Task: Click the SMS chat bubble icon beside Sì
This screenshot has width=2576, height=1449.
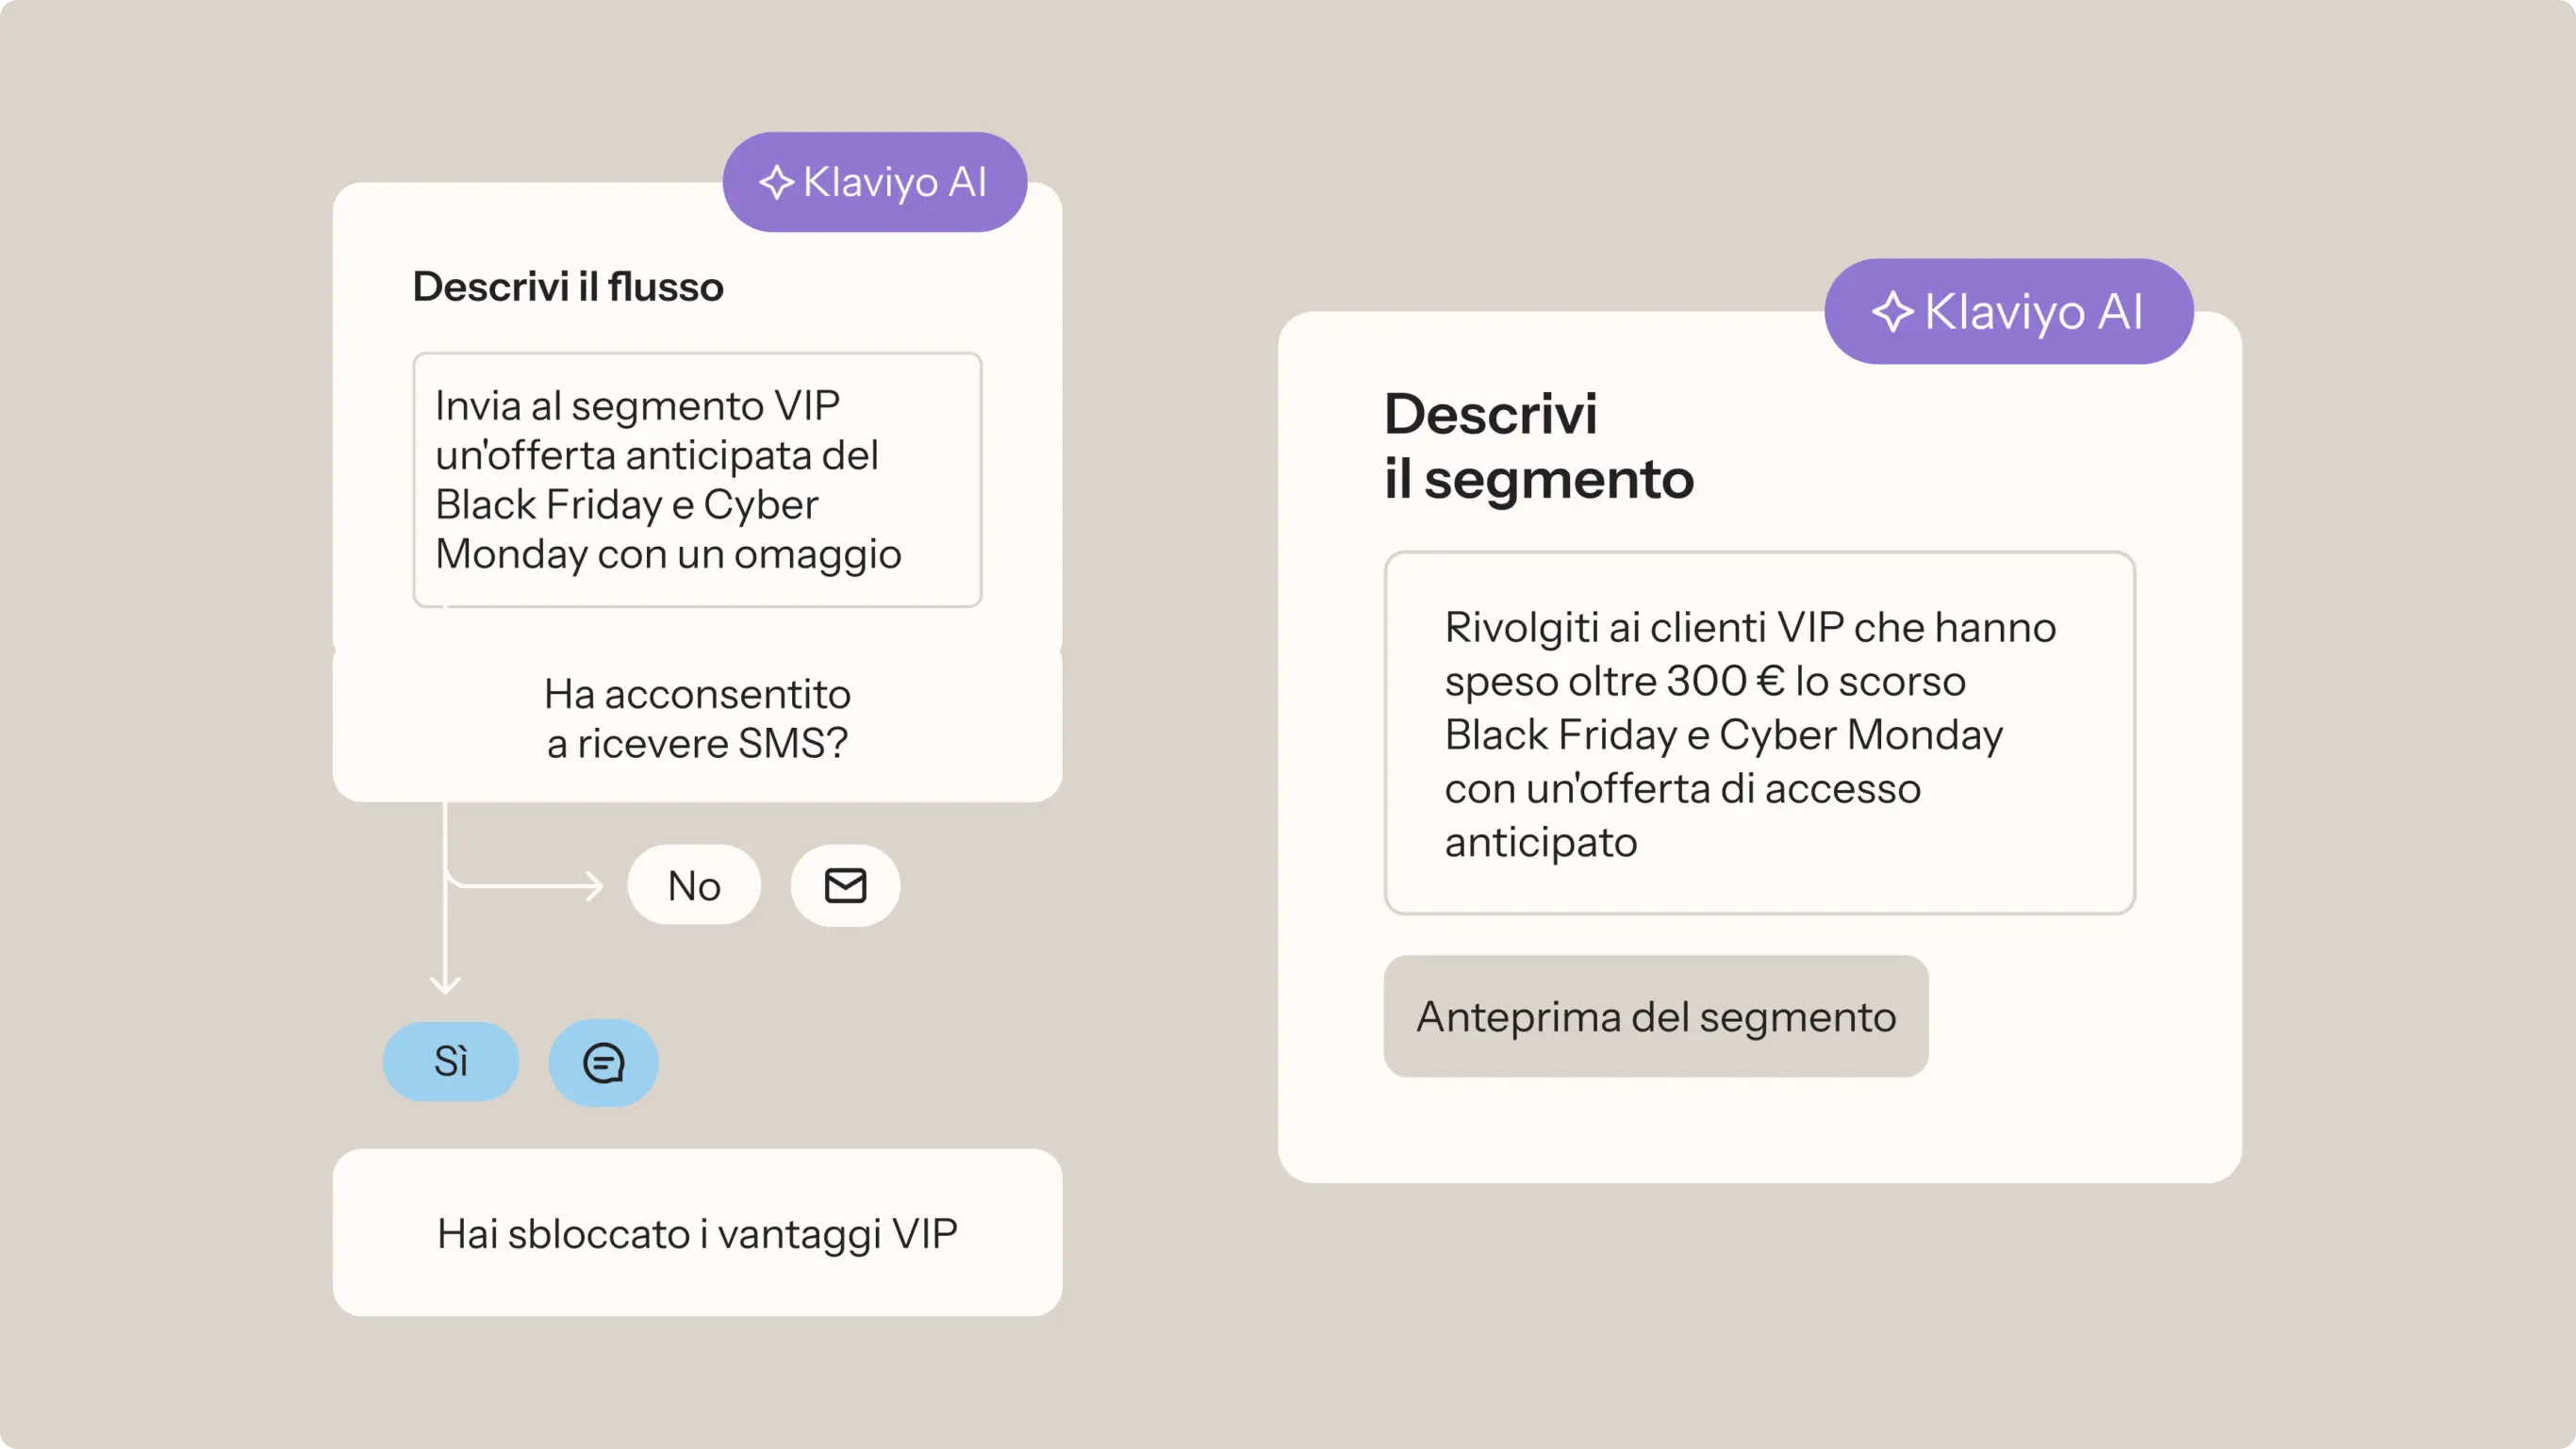Action: tap(603, 1062)
